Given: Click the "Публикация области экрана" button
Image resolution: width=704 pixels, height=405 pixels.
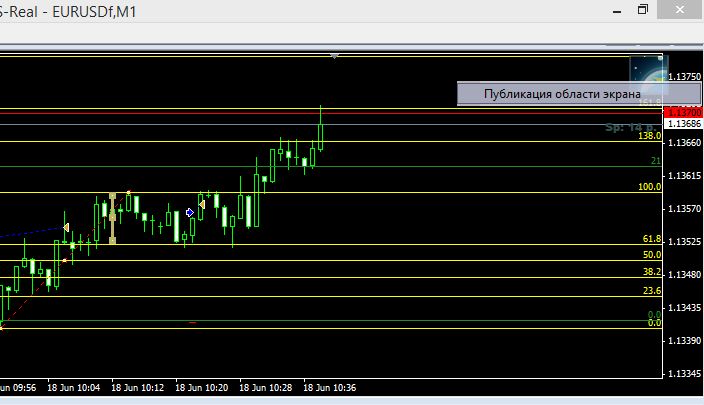Looking at the screenshot, I should 579,94.
